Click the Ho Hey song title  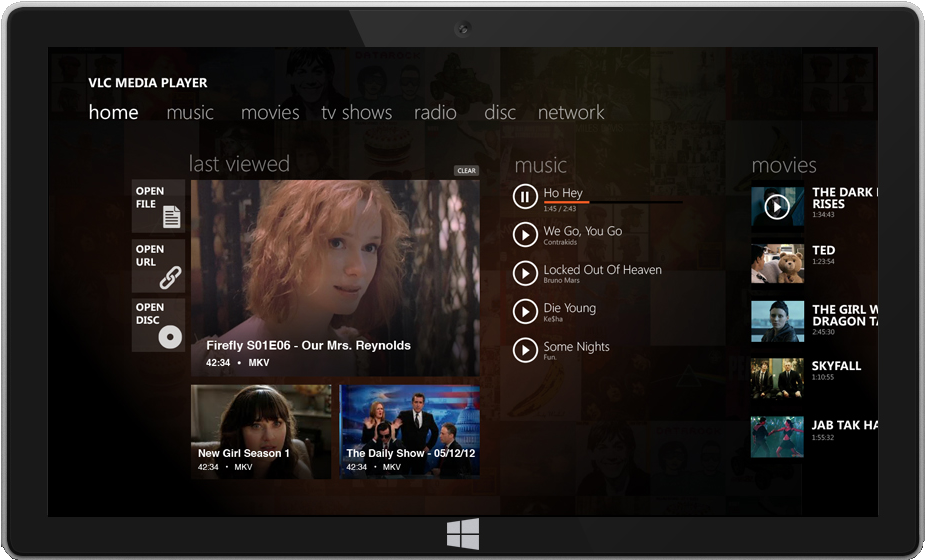(563, 193)
